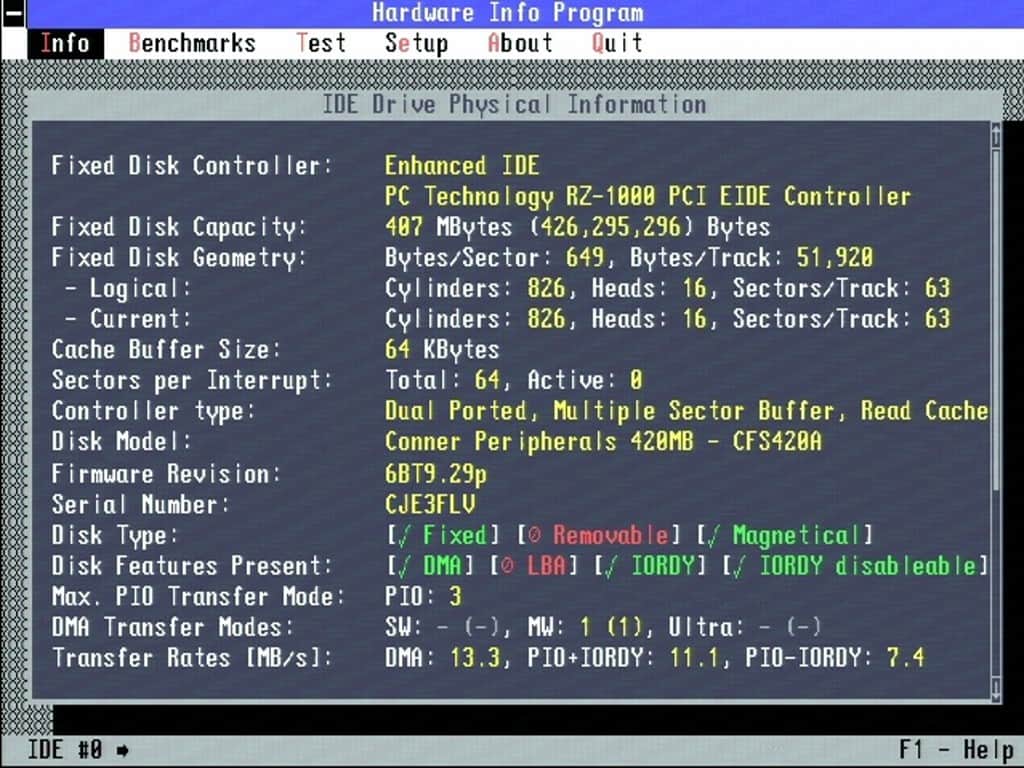Click the MW: 1 (1) DMA mode value
The height and width of the screenshot is (768, 1024).
[586, 627]
